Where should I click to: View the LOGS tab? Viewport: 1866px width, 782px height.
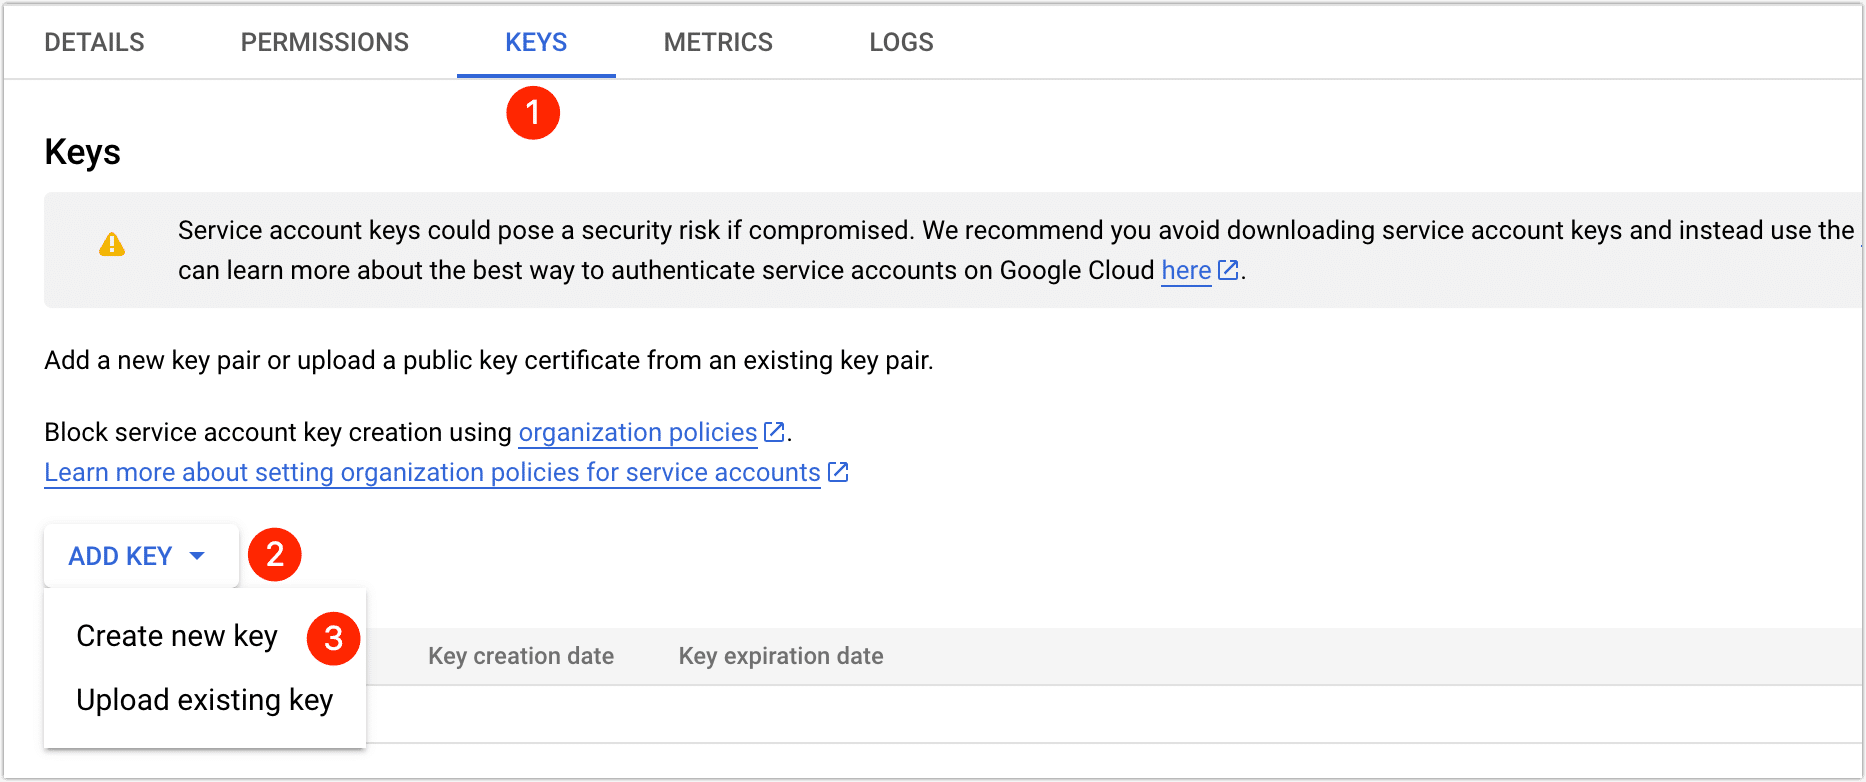click(x=901, y=42)
